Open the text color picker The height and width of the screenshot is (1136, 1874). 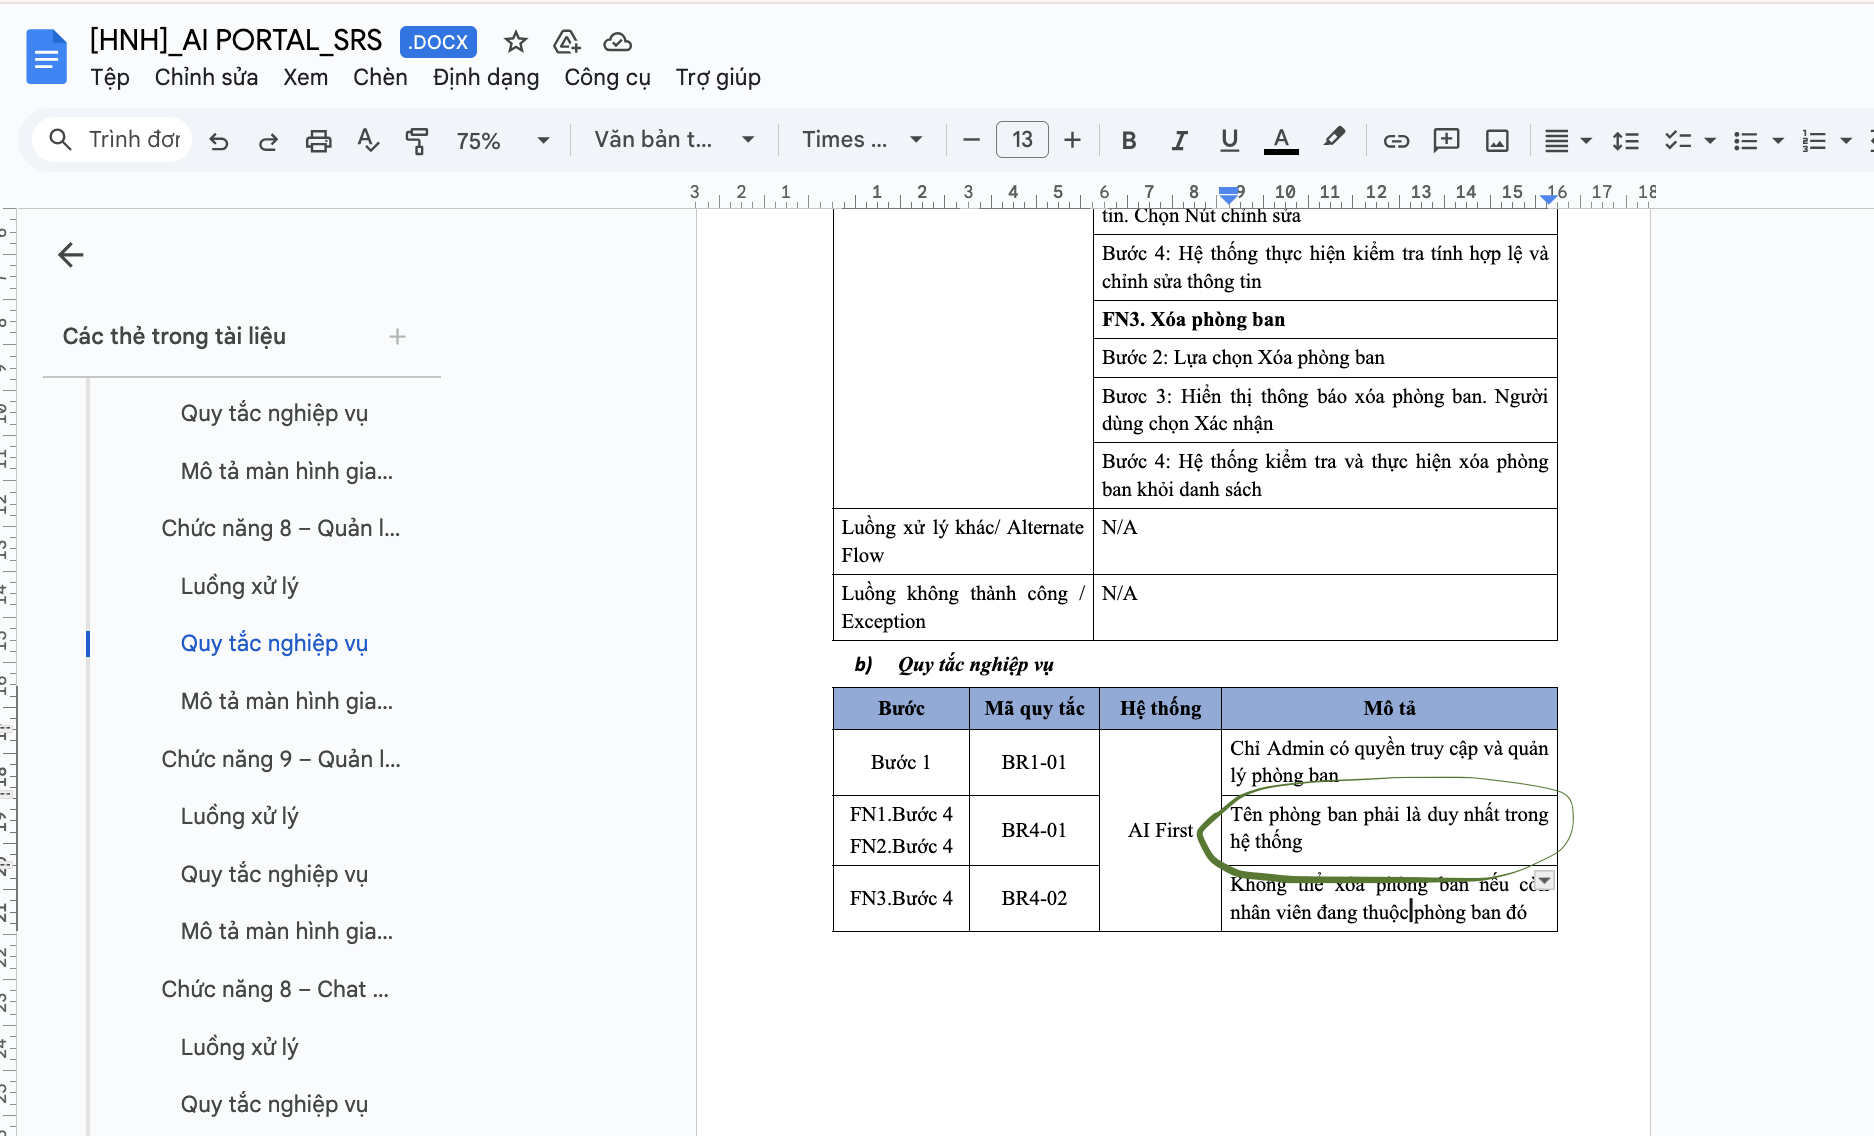(1280, 141)
